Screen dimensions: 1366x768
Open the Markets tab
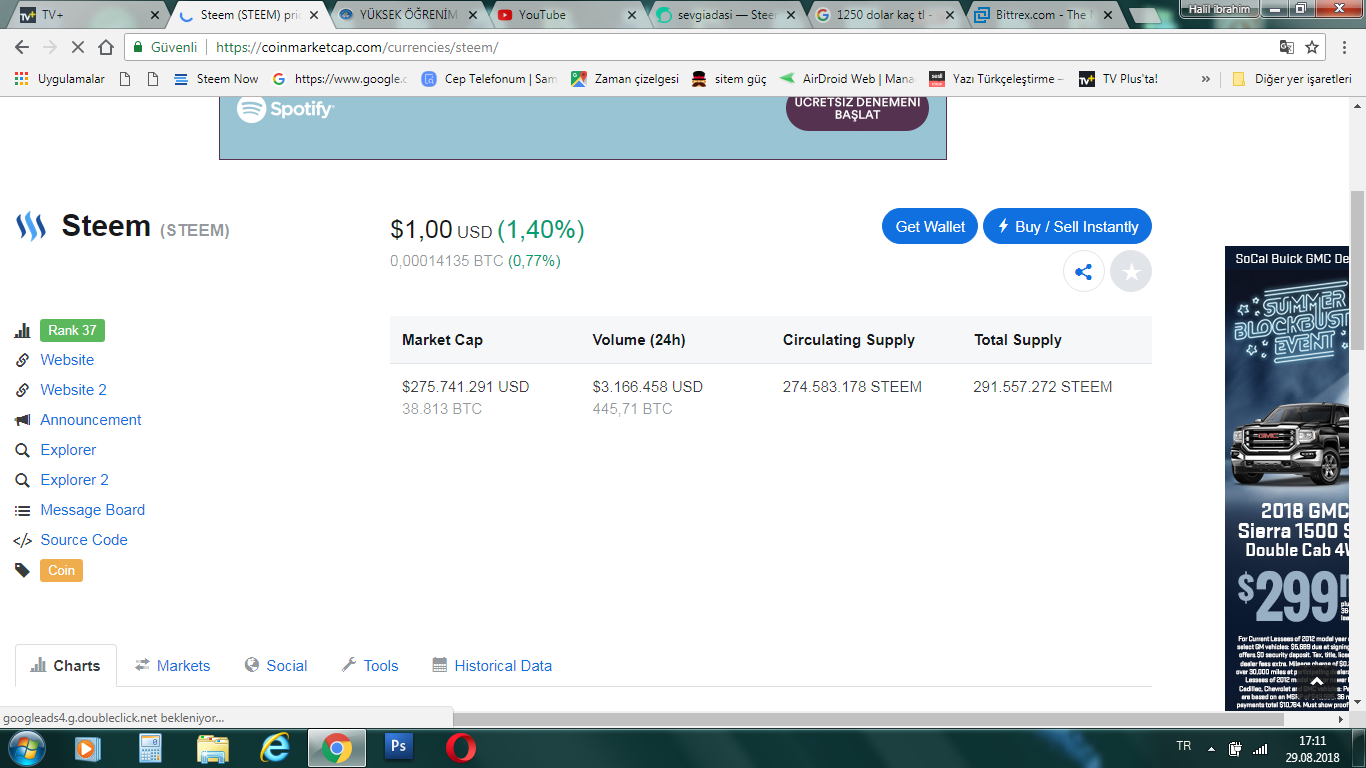click(x=173, y=666)
